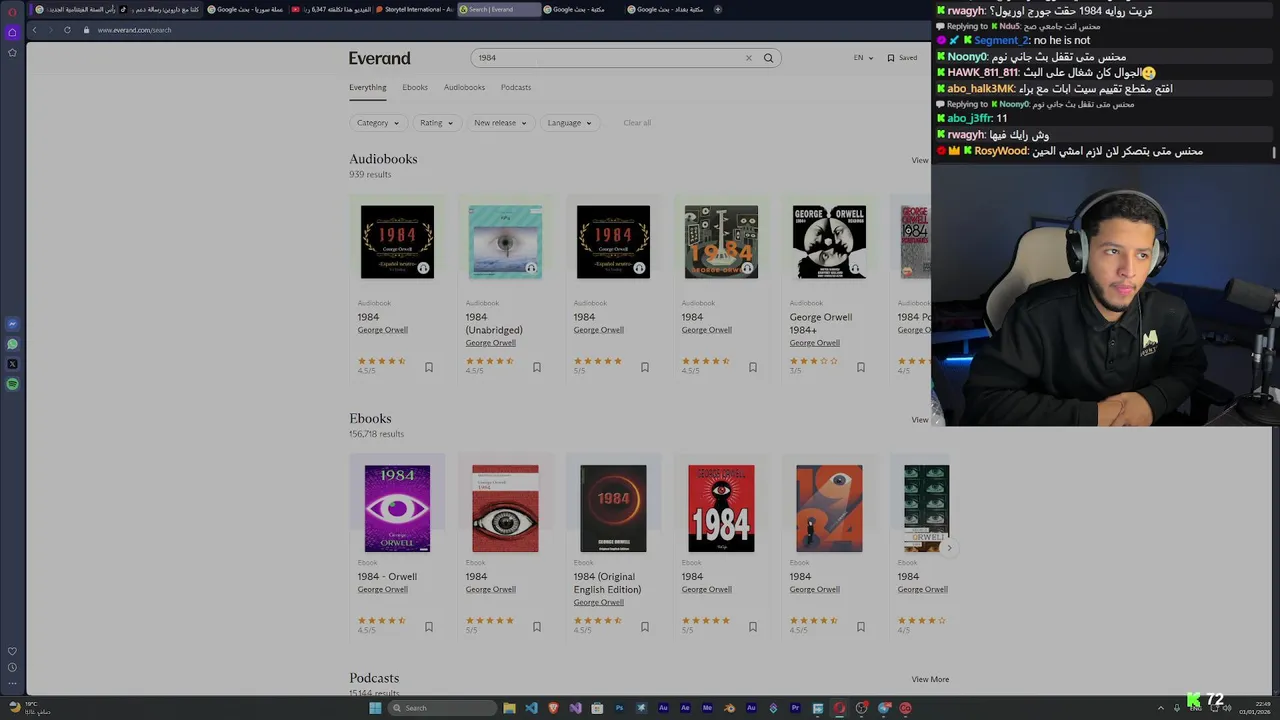Open Blender from the taskbar
1280x720 pixels.
pos(729,708)
